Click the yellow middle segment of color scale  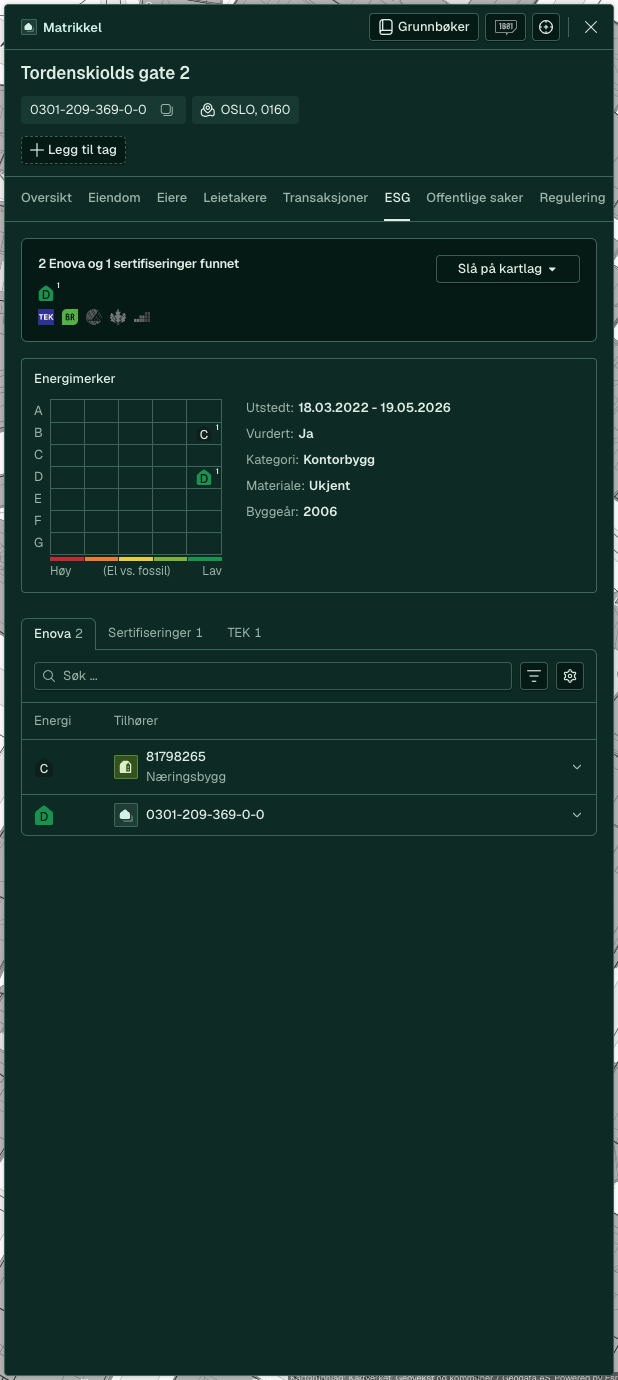click(x=136, y=559)
